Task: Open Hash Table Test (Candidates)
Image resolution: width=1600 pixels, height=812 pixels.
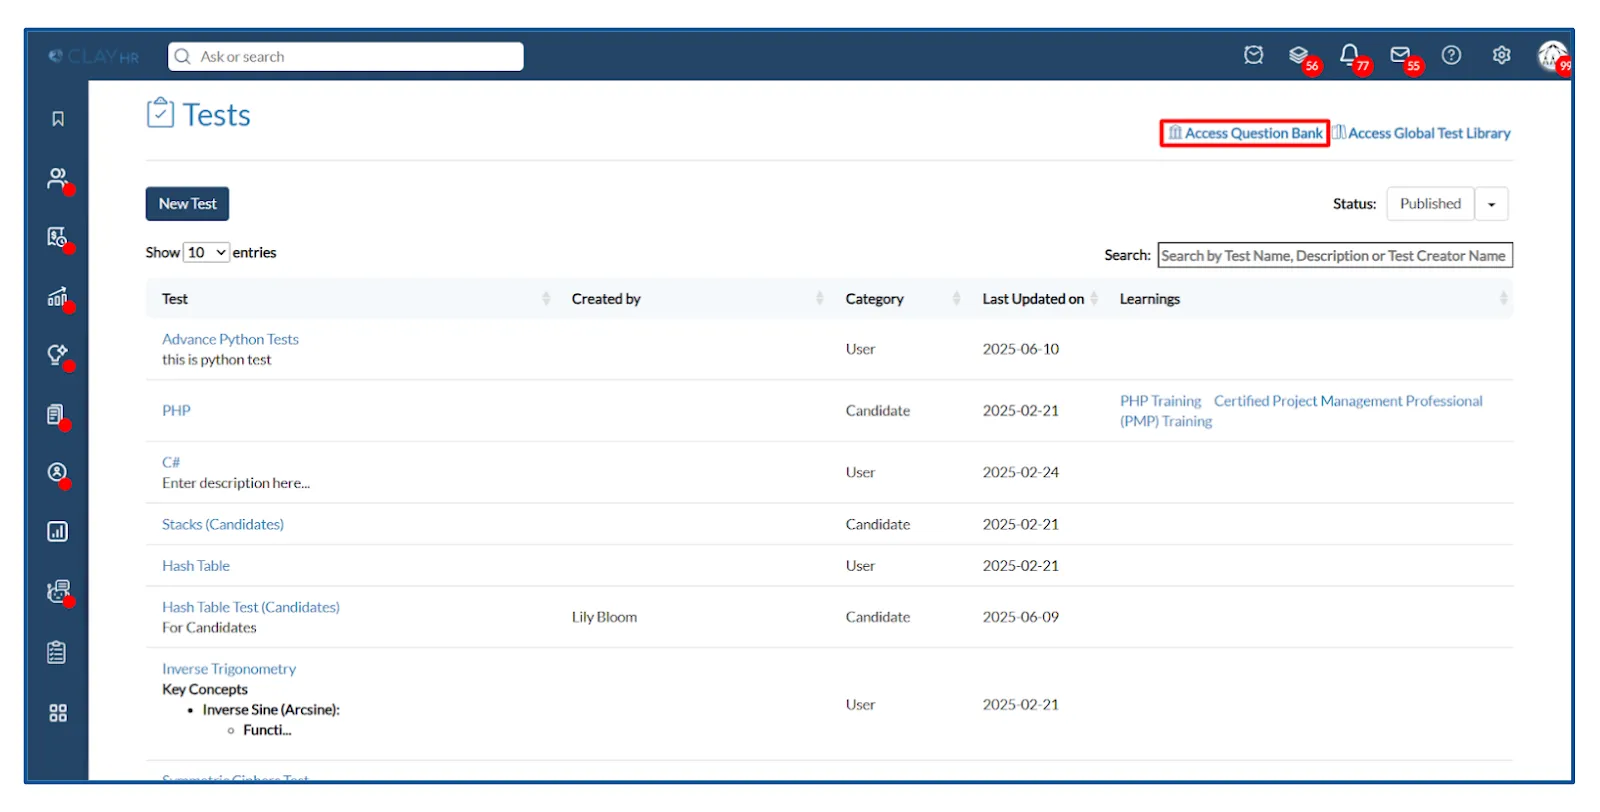Action: (x=251, y=608)
